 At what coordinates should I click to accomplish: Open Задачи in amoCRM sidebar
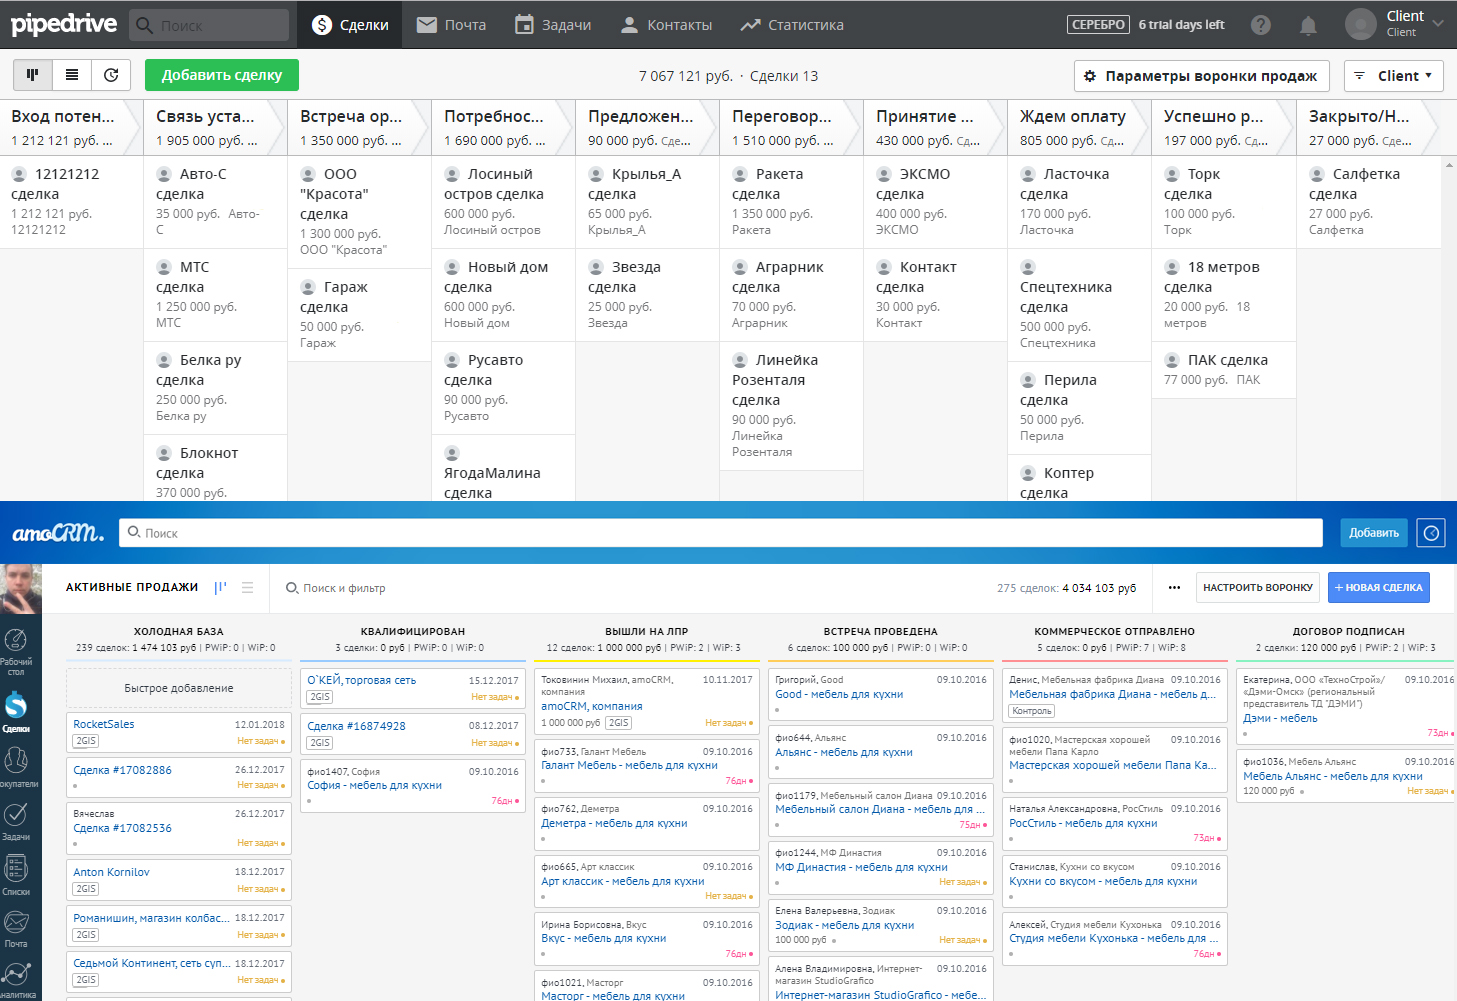16,822
